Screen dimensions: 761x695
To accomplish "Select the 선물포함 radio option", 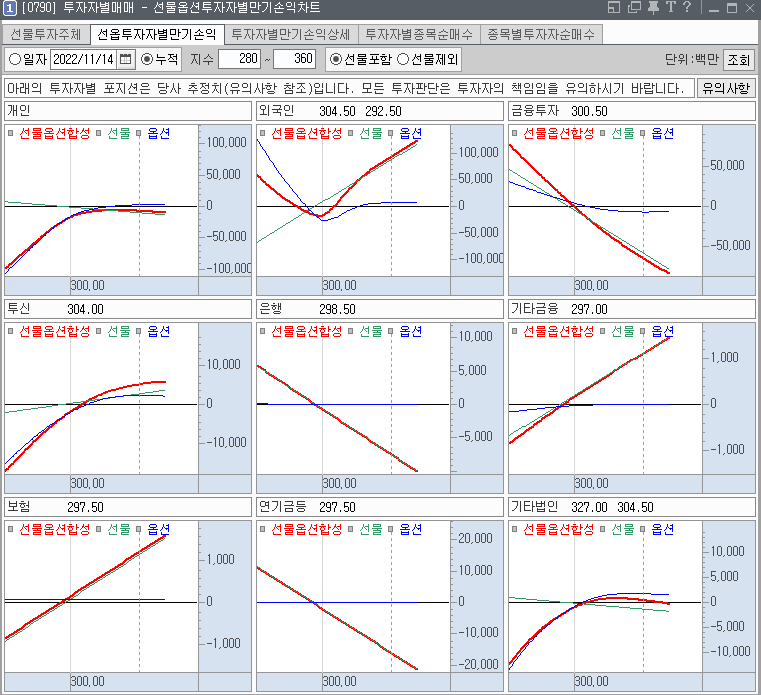I will pos(335,59).
